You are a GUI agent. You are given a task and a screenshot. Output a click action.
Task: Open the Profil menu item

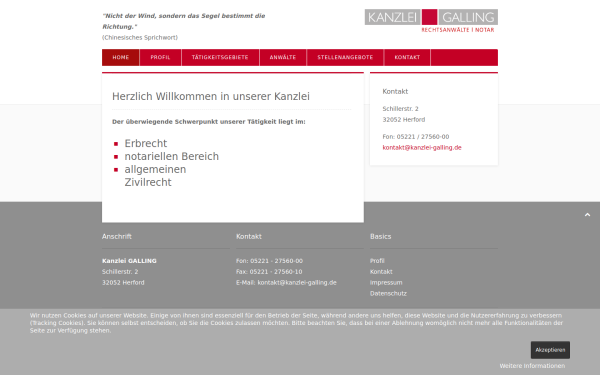[x=160, y=57]
